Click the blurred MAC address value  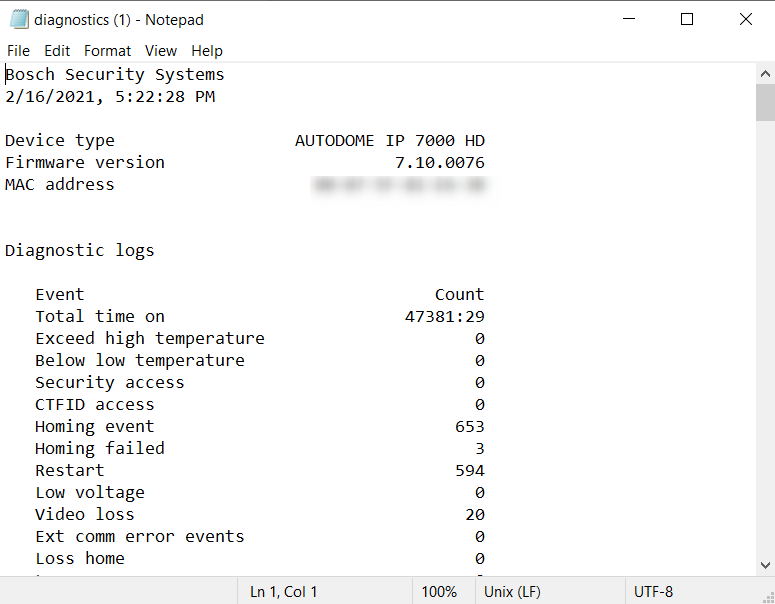399,185
